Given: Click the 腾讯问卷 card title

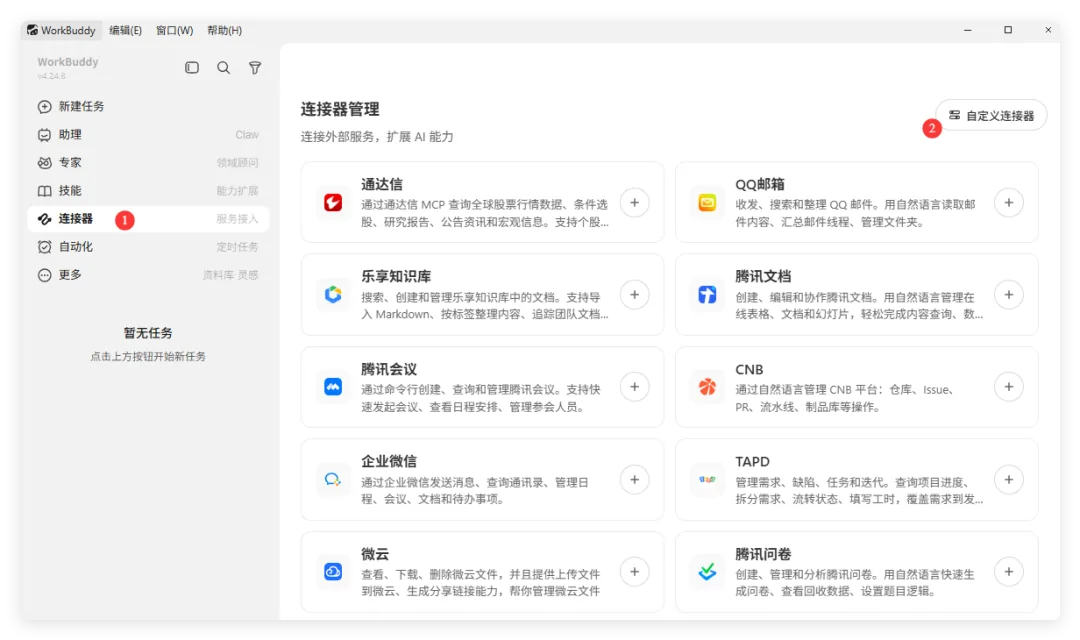Looking at the screenshot, I should 763,553.
